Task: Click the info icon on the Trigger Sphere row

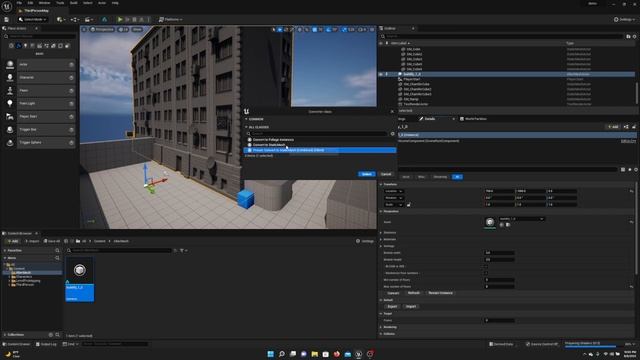Action: point(71,143)
